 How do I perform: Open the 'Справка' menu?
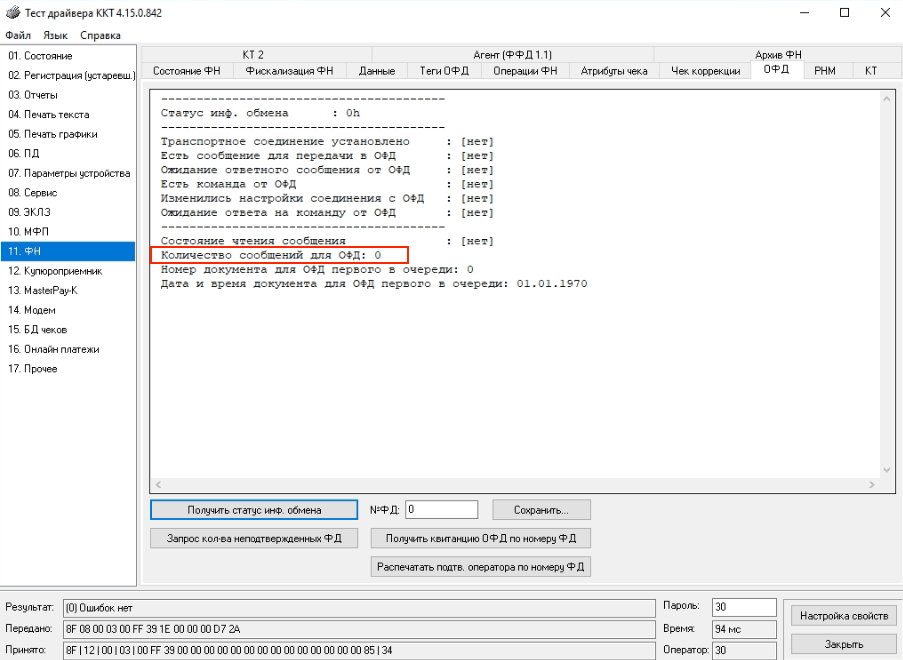pos(100,35)
